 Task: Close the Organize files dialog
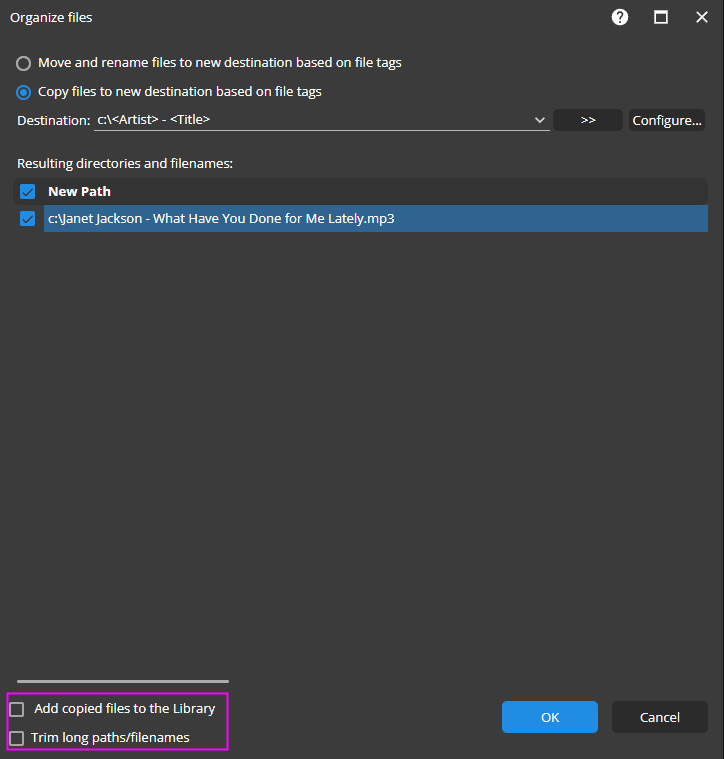tap(701, 17)
